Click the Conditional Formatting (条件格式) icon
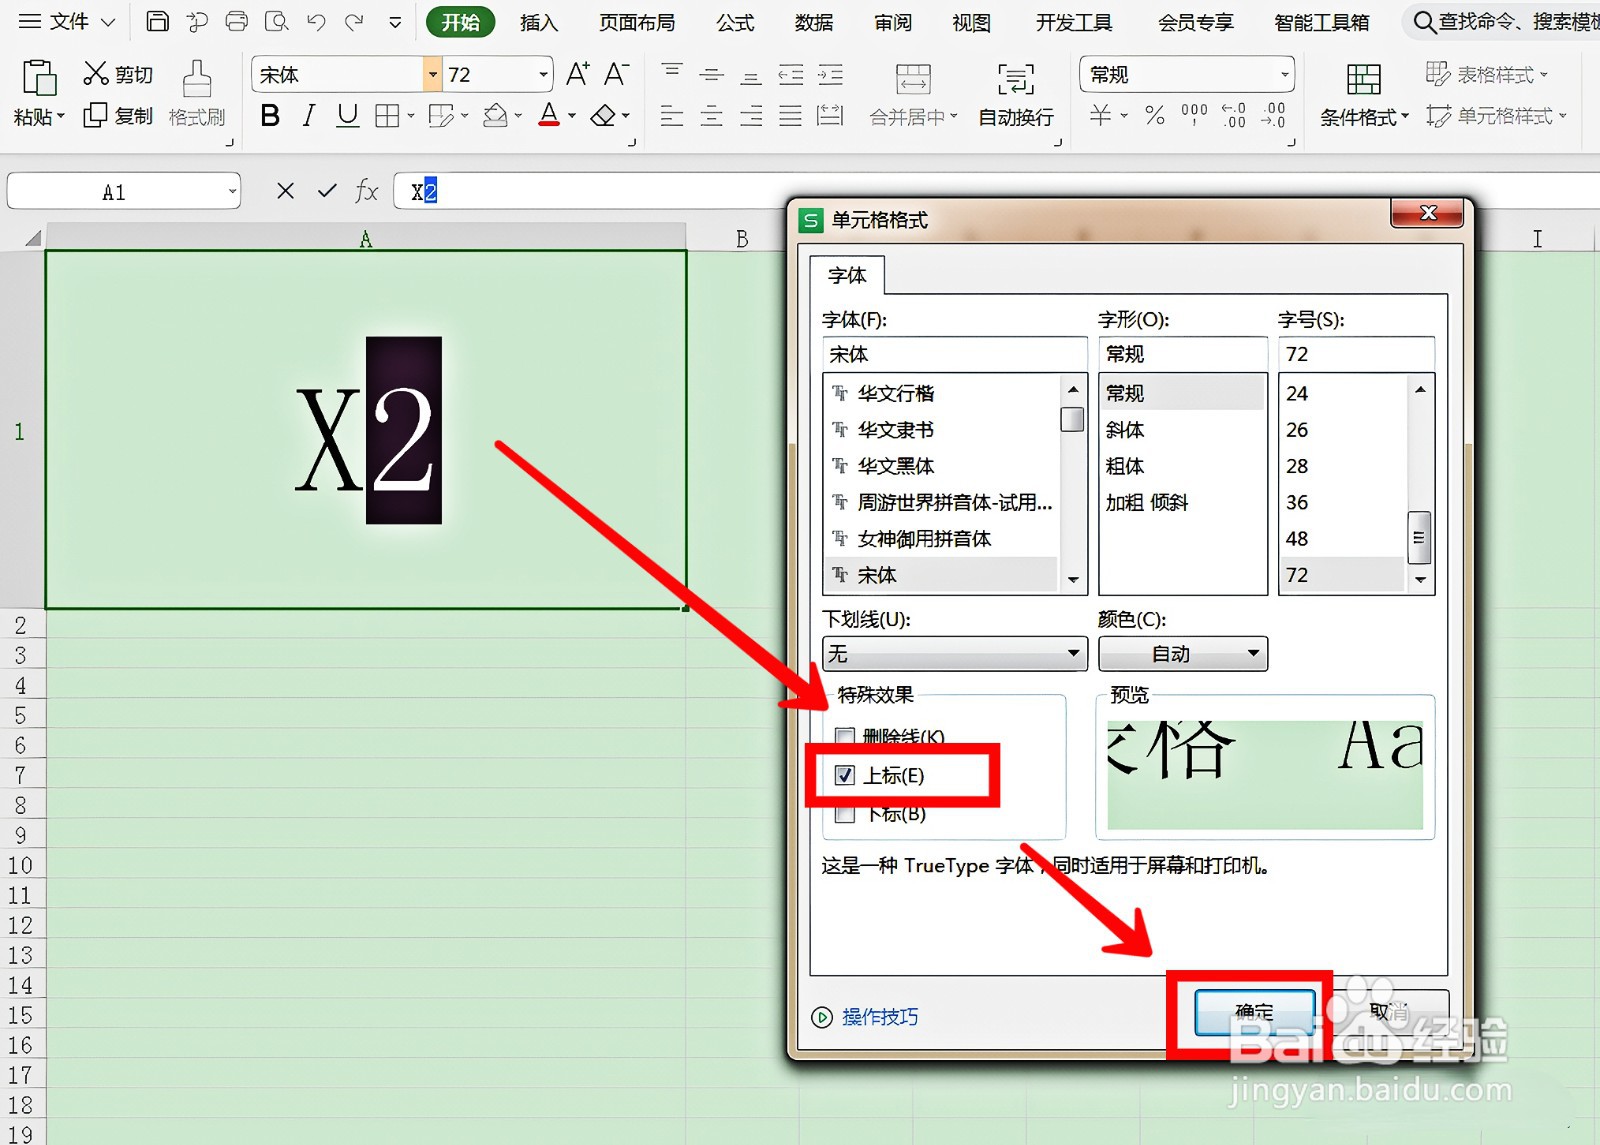The height and width of the screenshot is (1145, 1600). pos(1363,79)
